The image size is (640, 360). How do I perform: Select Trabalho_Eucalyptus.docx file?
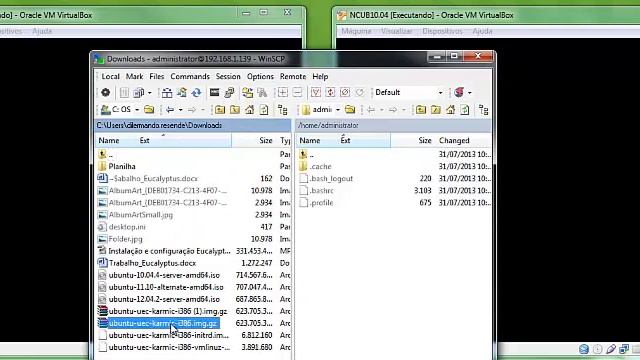coord(152,263)
